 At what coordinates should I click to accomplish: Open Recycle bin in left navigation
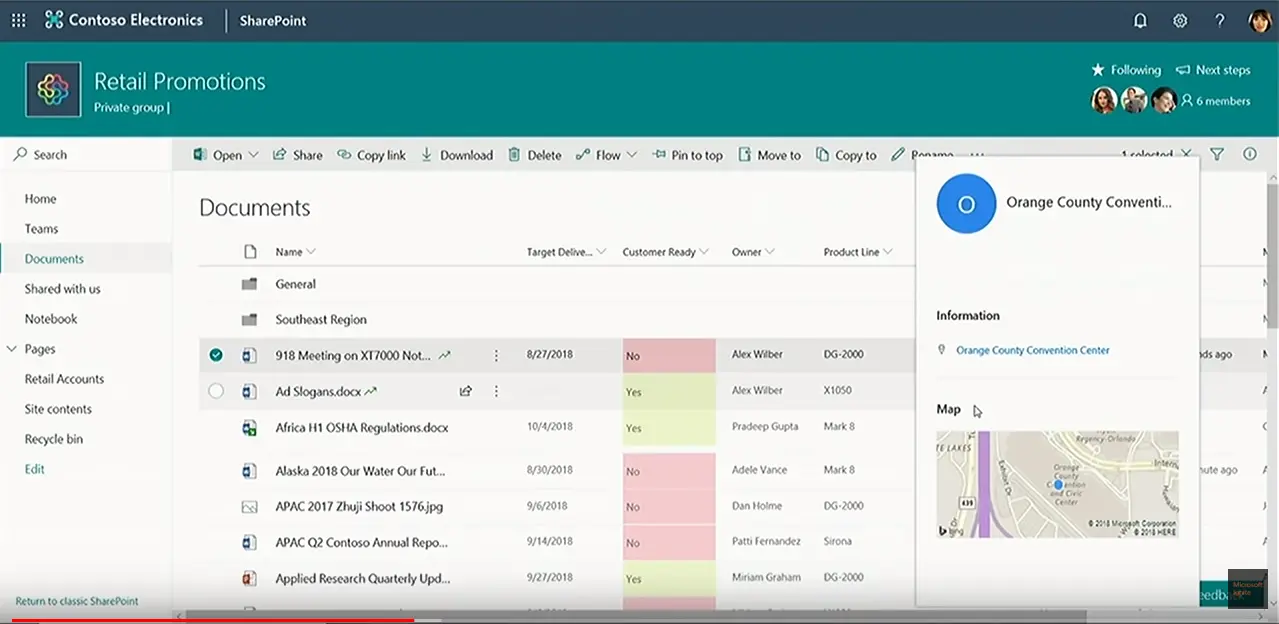[54, 439]
